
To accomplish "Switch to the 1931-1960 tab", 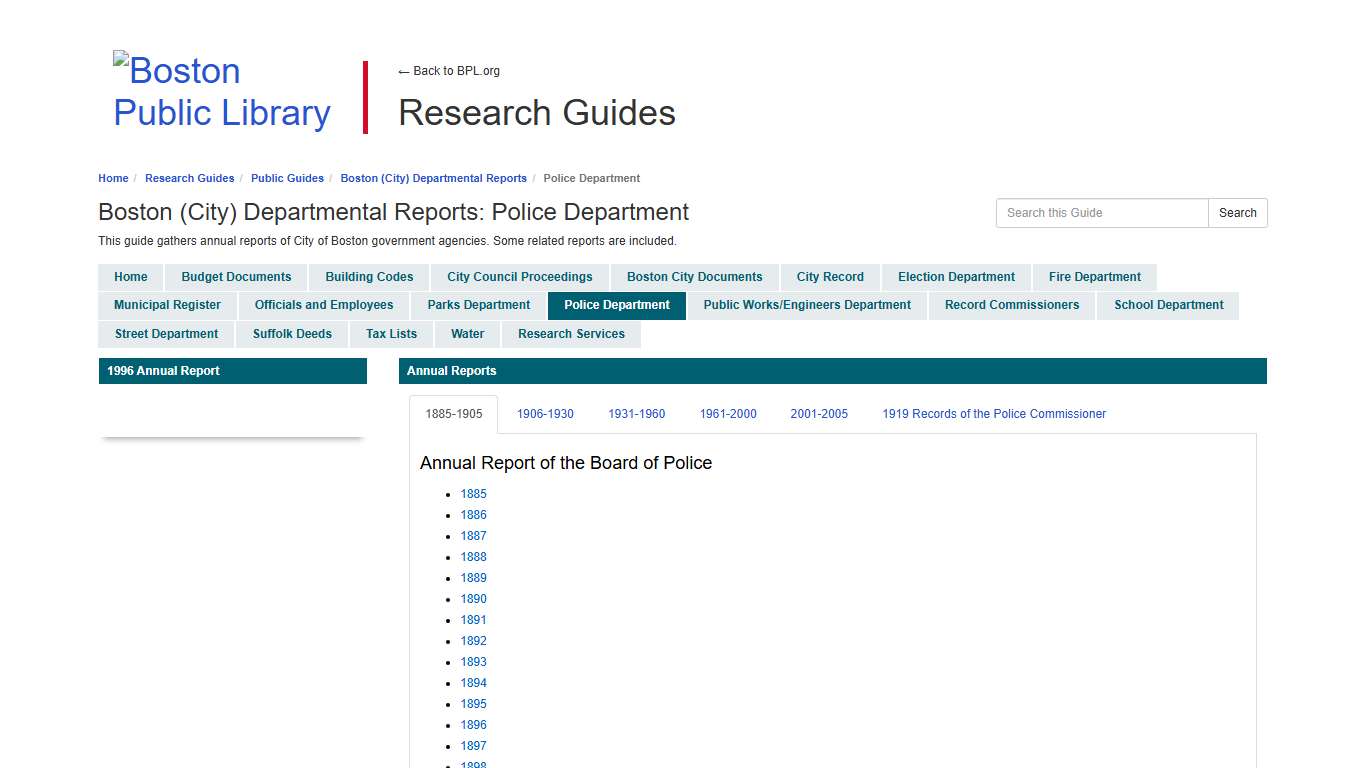I will [636, 413].
